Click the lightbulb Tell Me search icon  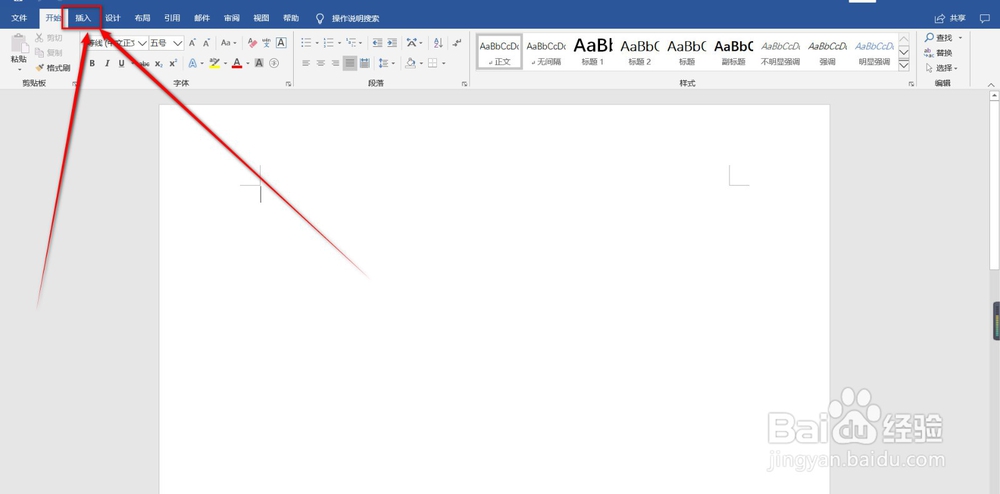pyautogui.click(x=320, y=18)
